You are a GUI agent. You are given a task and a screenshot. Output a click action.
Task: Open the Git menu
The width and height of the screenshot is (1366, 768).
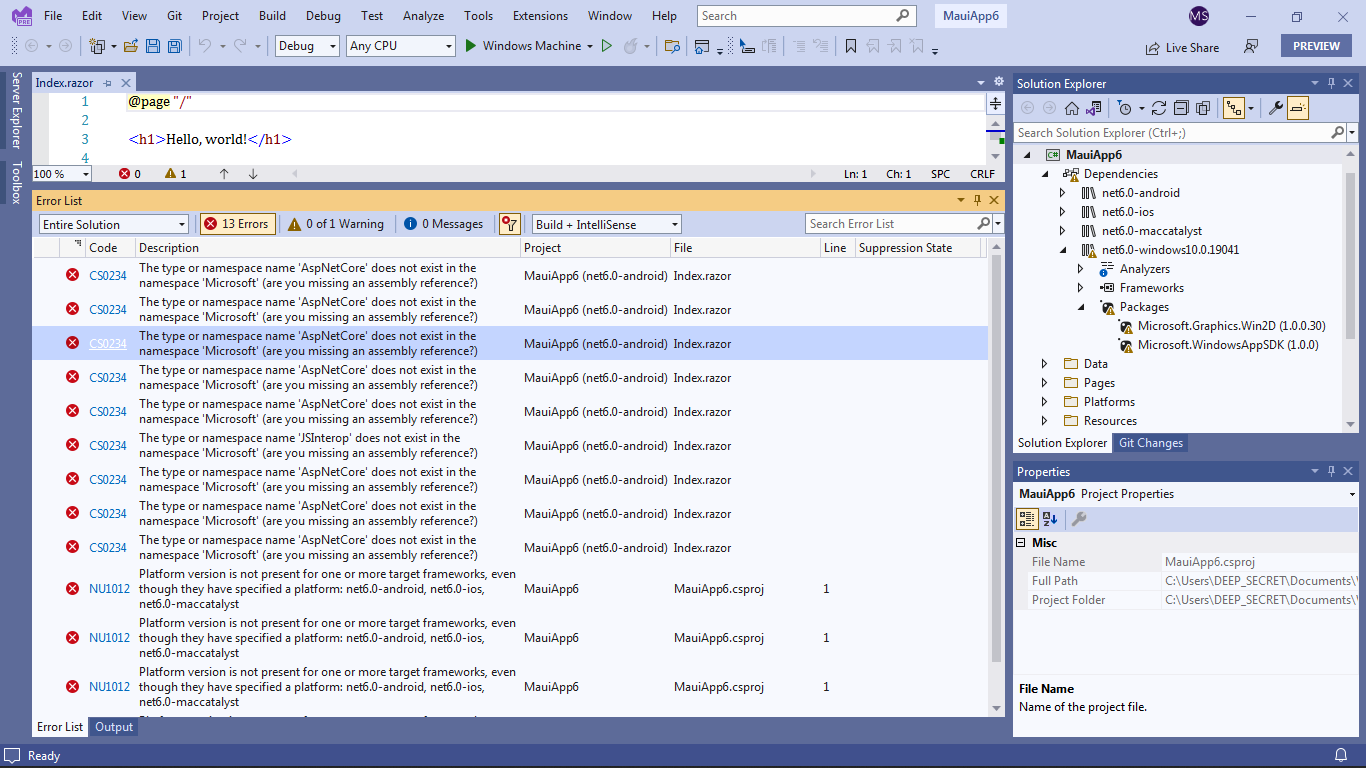(x=175, y=16)
